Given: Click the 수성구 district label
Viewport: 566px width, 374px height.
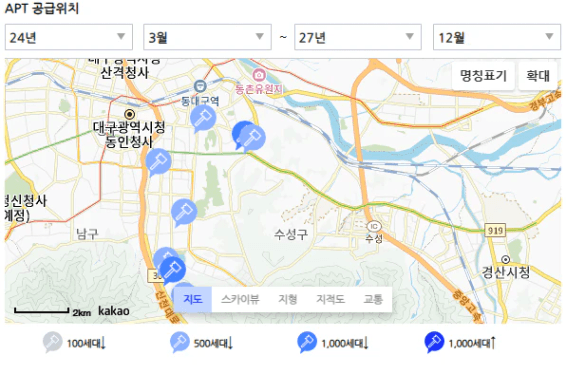Looking at the screenshot, I should click(291, 234).
